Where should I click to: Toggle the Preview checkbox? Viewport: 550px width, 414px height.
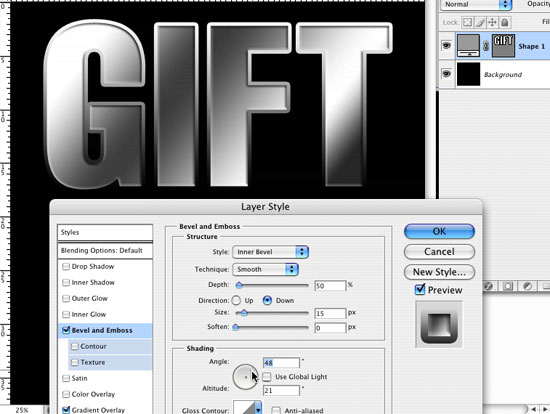click(x=420, y=290)
